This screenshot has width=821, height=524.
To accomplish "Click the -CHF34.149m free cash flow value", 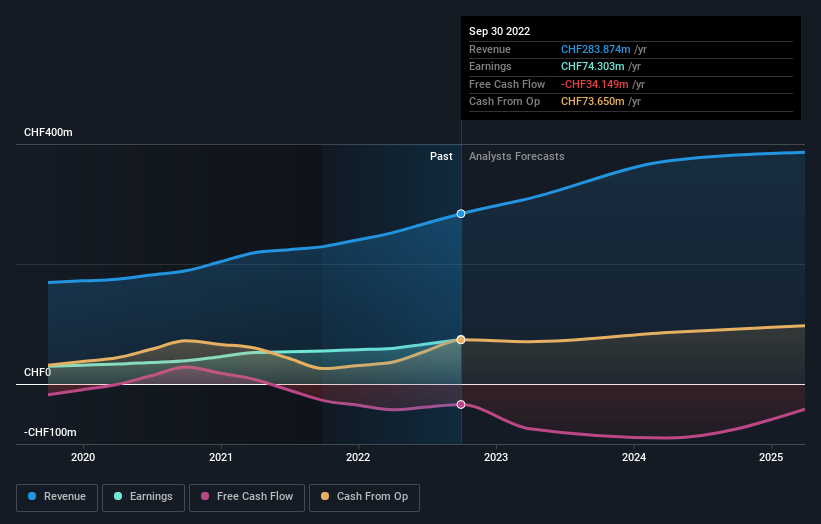I will click(595, 84).
